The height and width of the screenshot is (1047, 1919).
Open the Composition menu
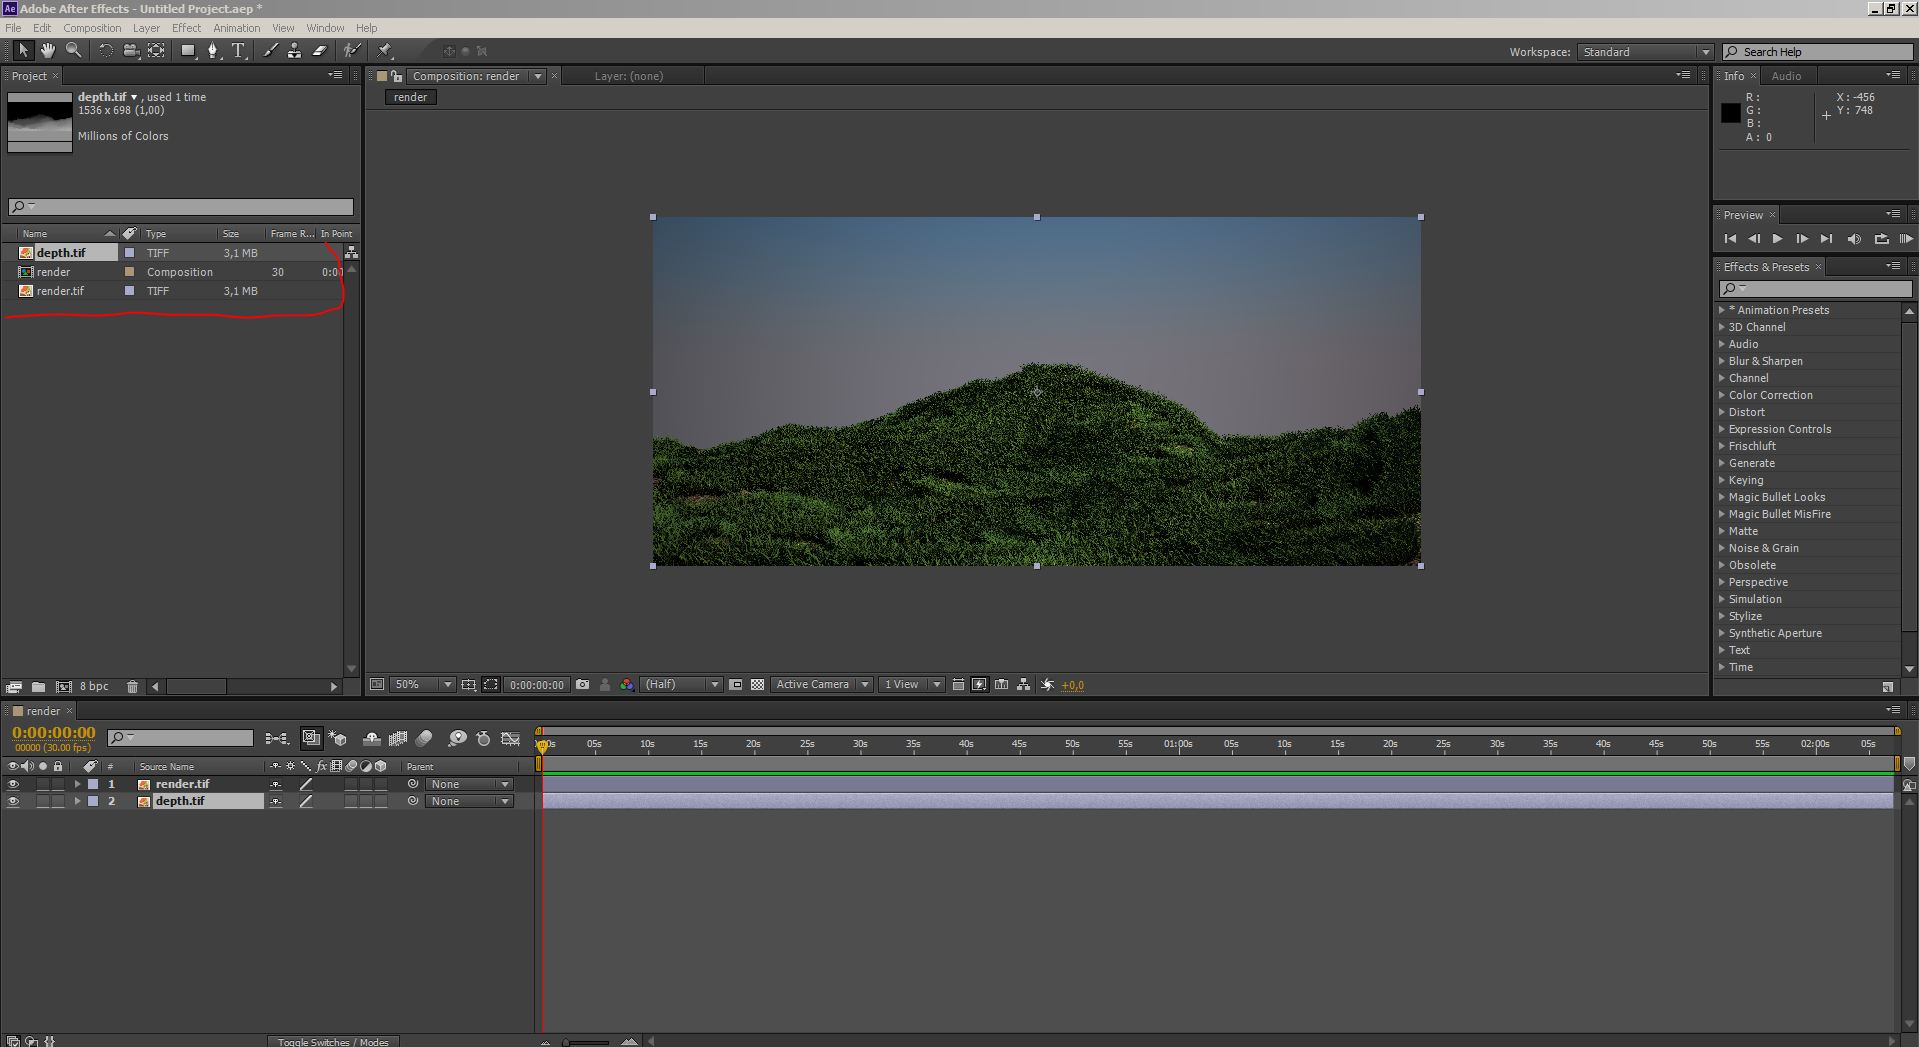pyautogui.click(x=92, y=28)
